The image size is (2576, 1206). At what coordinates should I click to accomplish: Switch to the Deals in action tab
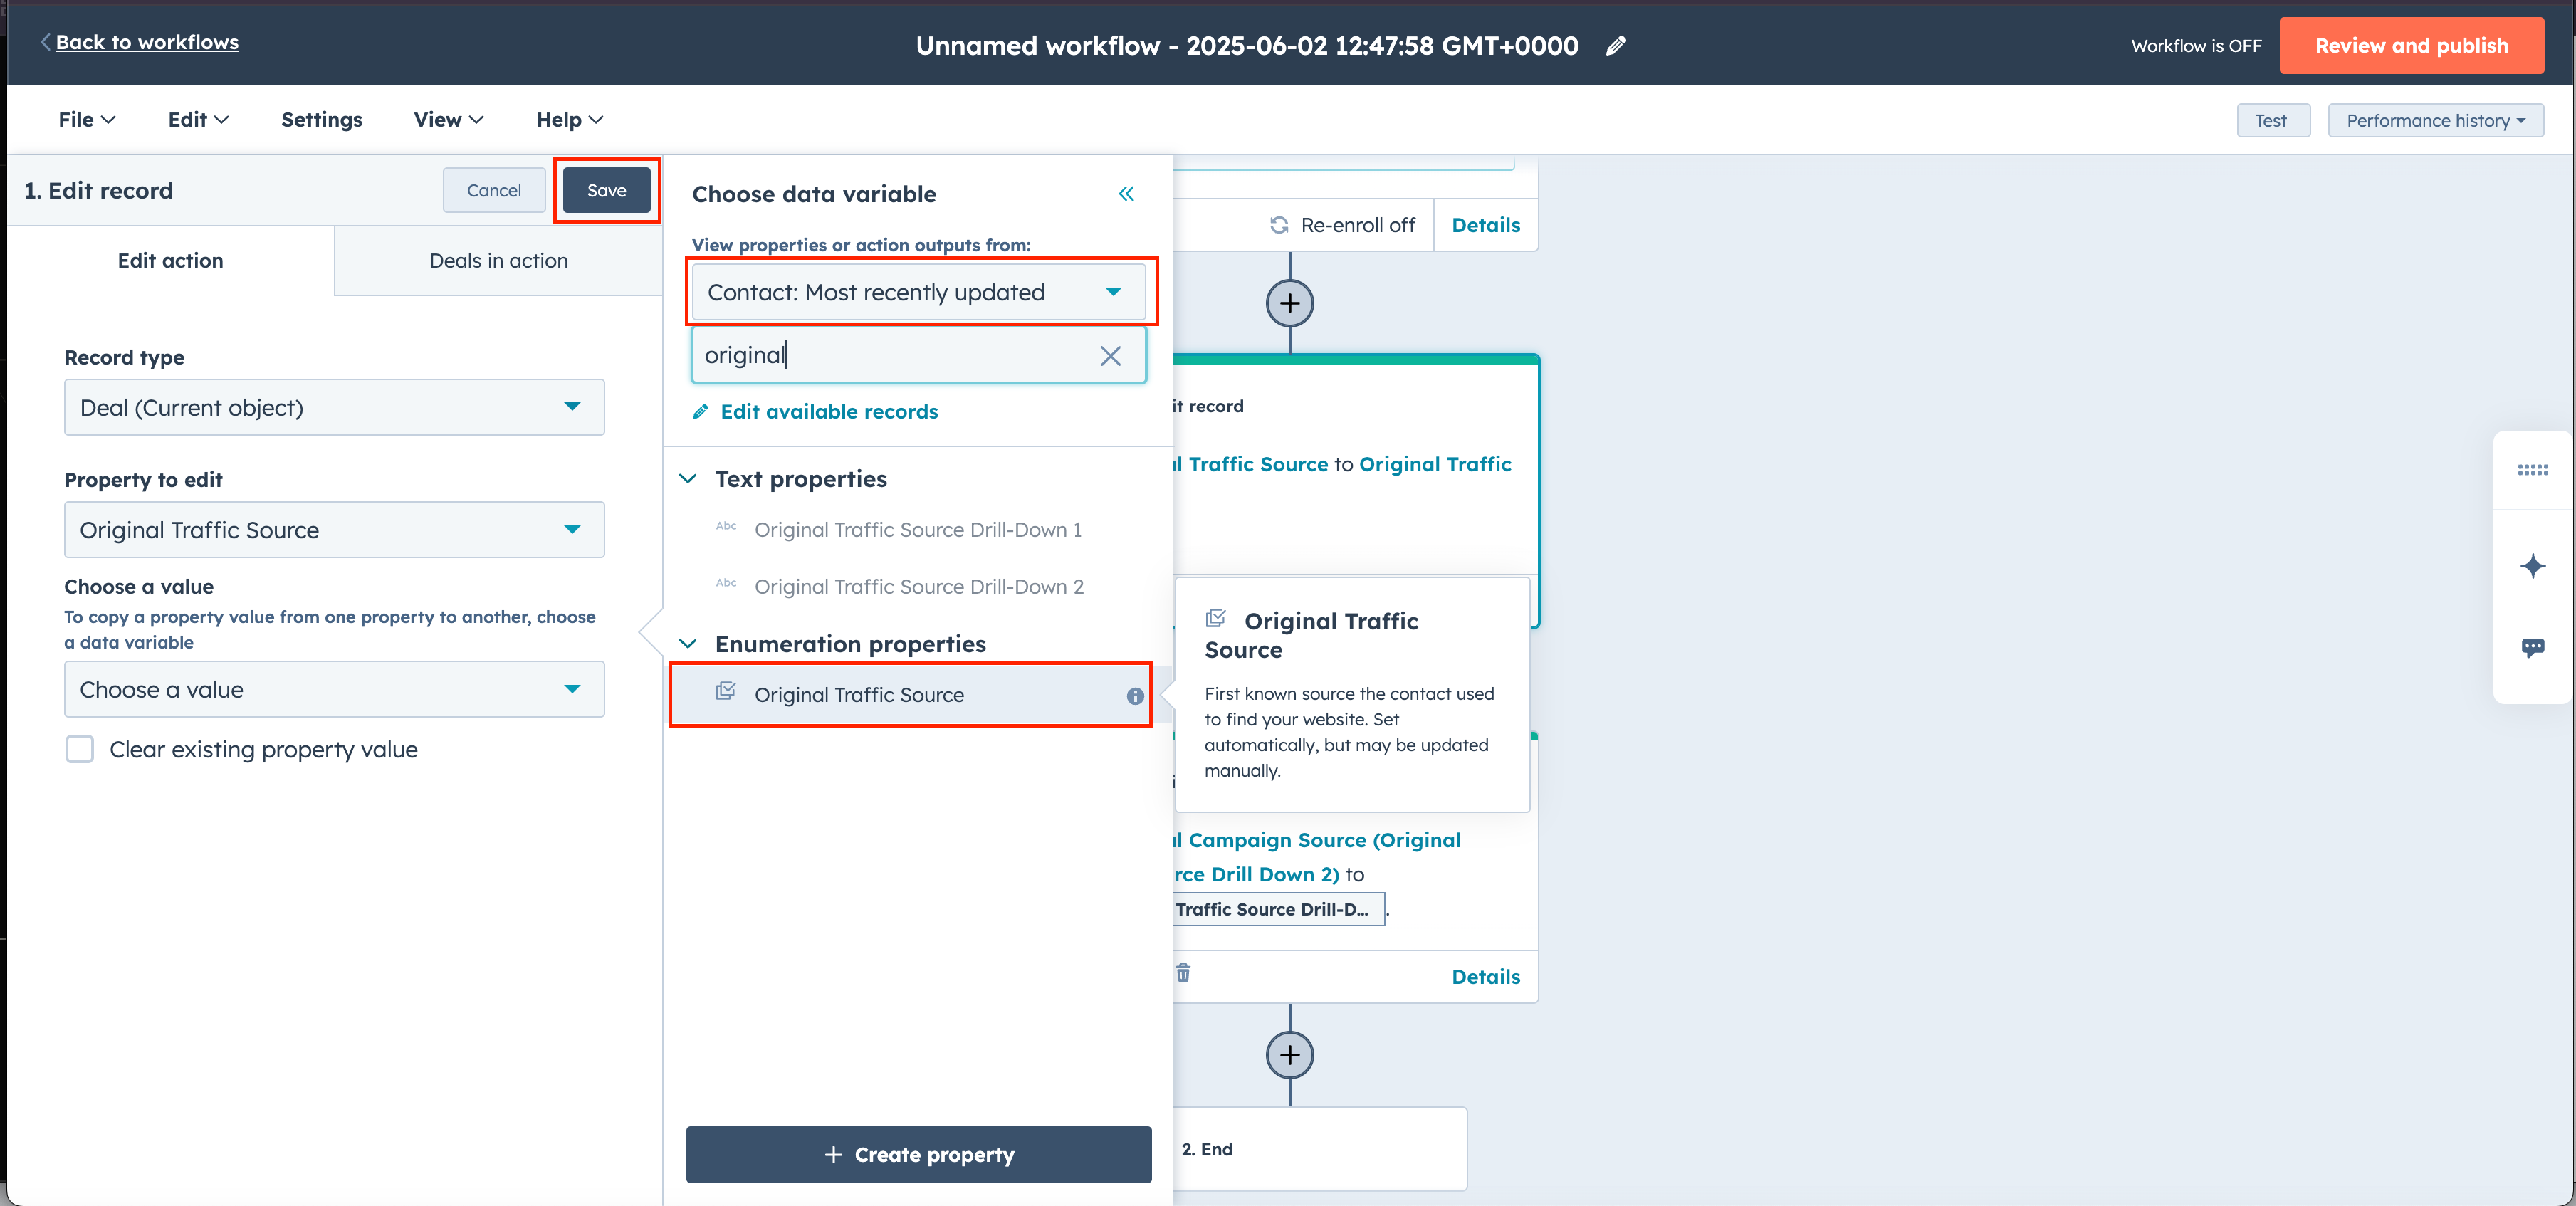tap(498, 261)
